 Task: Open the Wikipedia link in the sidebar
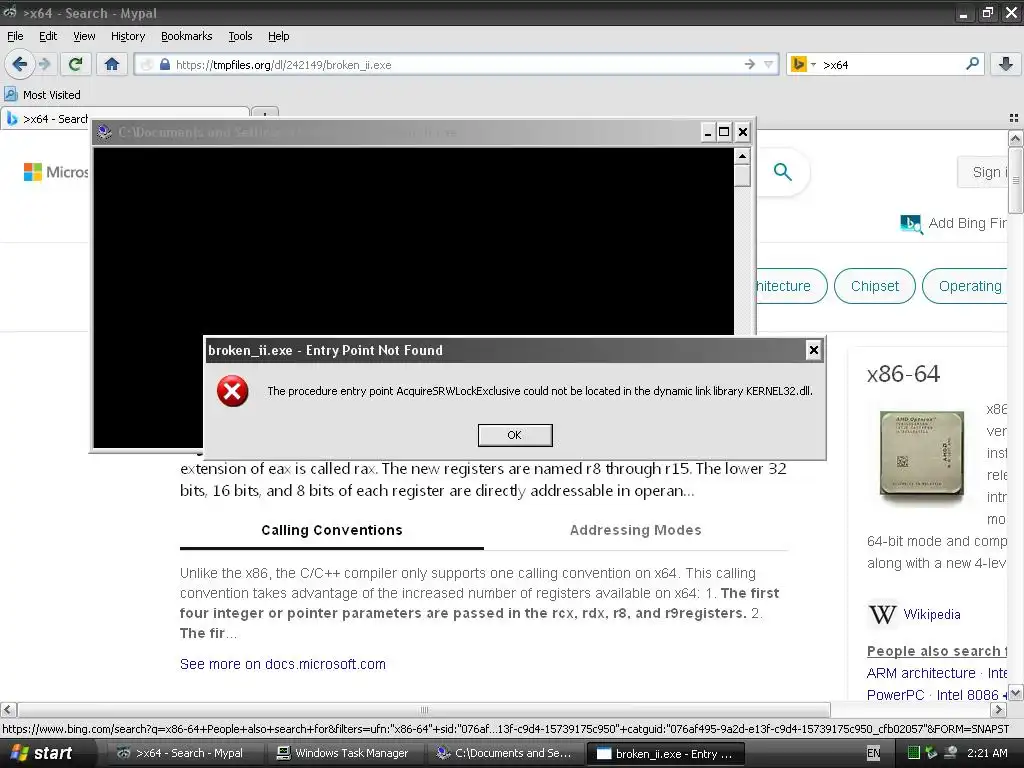(932, 615)
